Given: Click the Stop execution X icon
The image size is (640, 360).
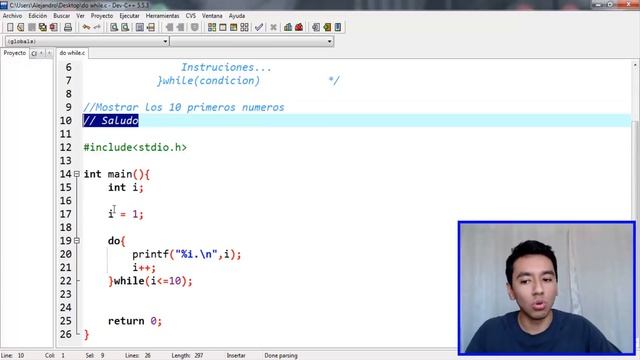Looking at the screenshot, I should pyautogui.click(x=273, y=27).
